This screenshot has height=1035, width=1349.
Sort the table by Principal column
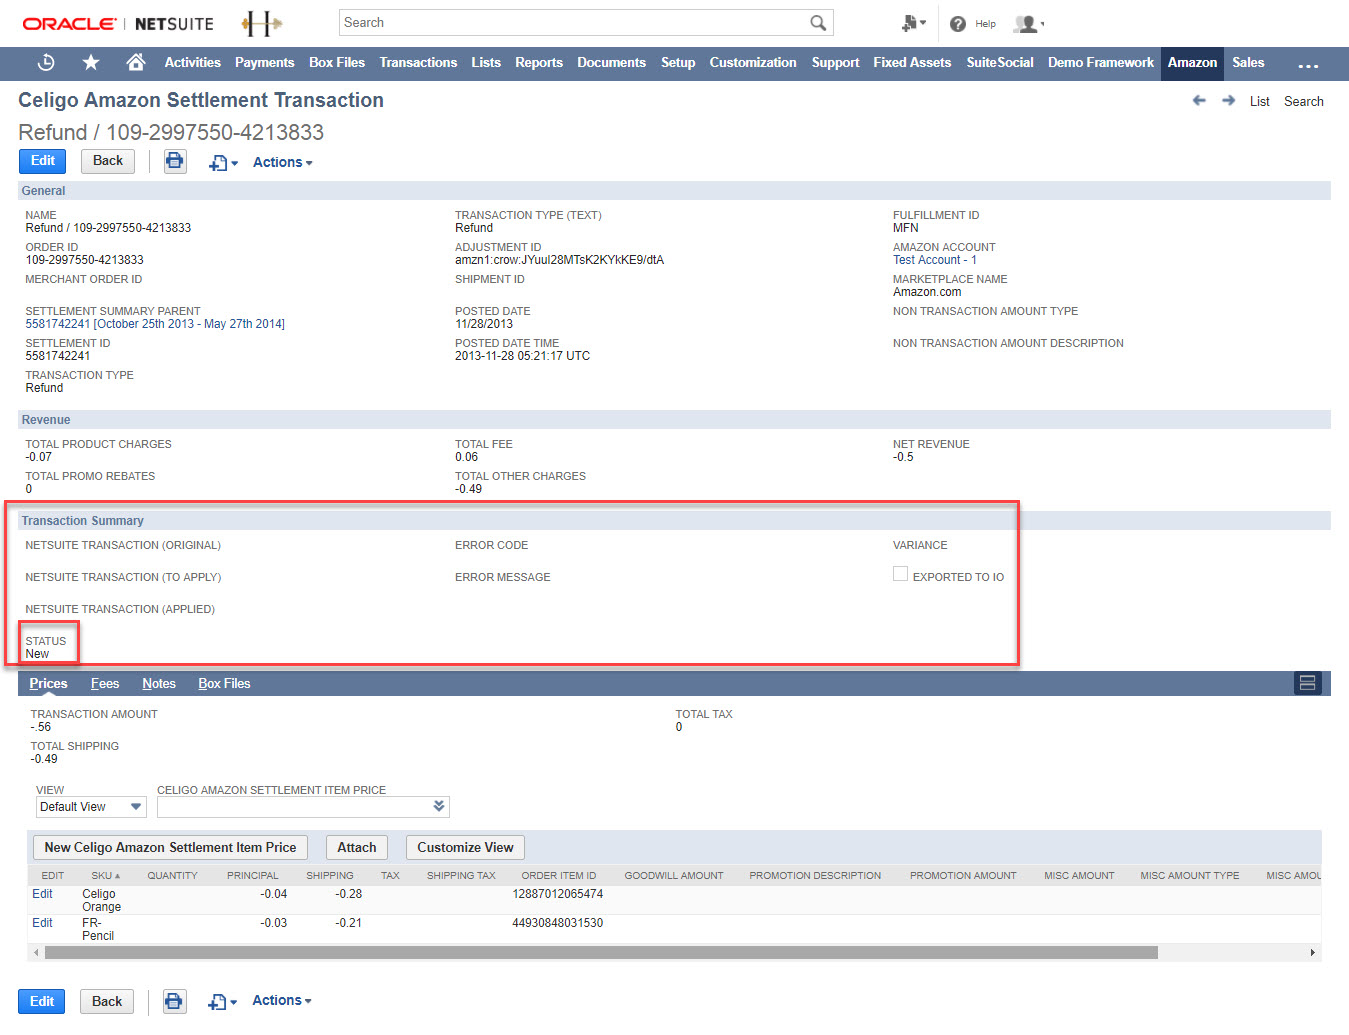click(x=252, y=876)
